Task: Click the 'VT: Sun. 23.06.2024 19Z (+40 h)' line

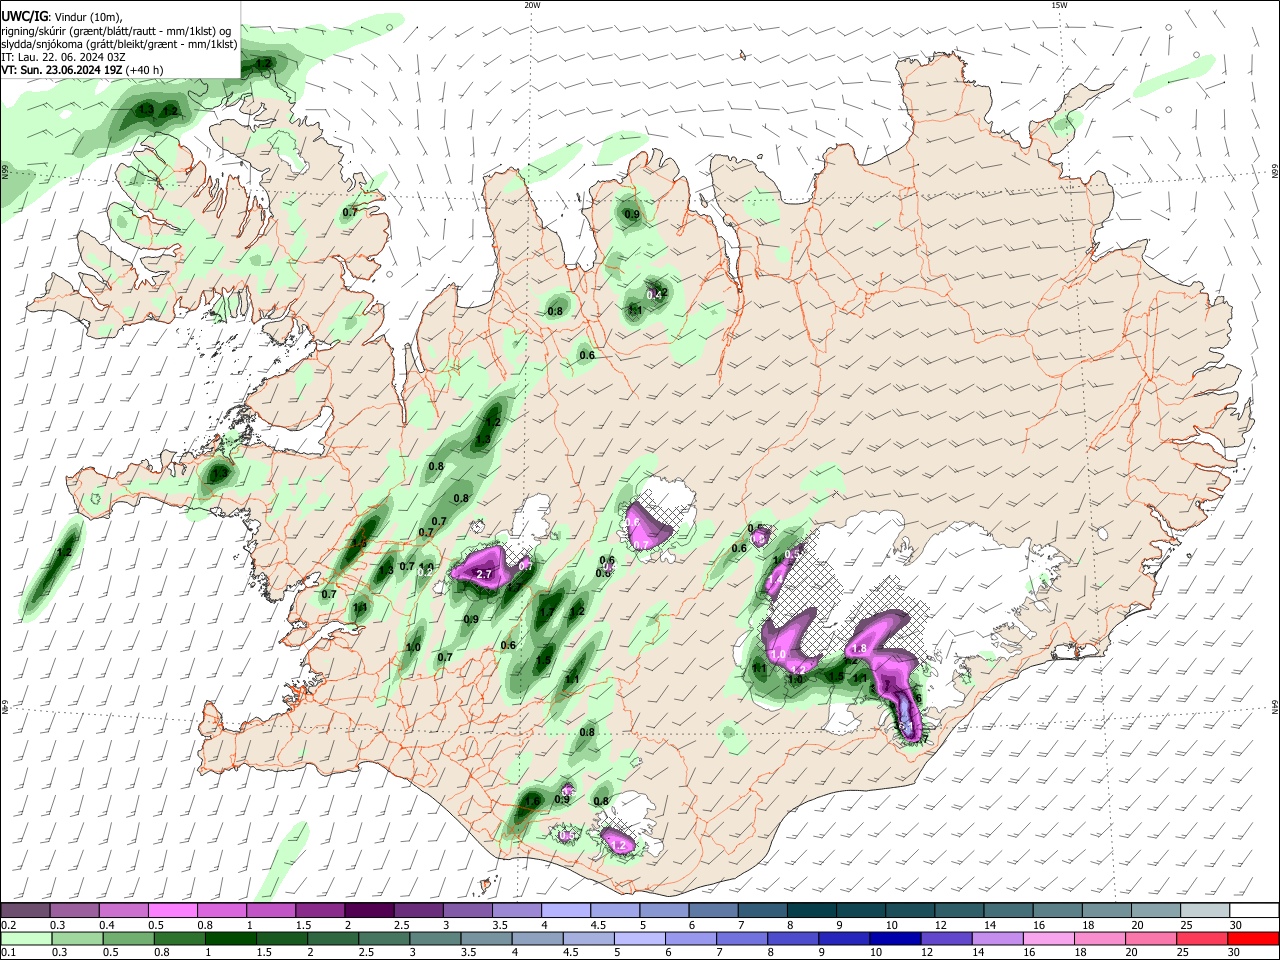Action: tap(82, 70)
